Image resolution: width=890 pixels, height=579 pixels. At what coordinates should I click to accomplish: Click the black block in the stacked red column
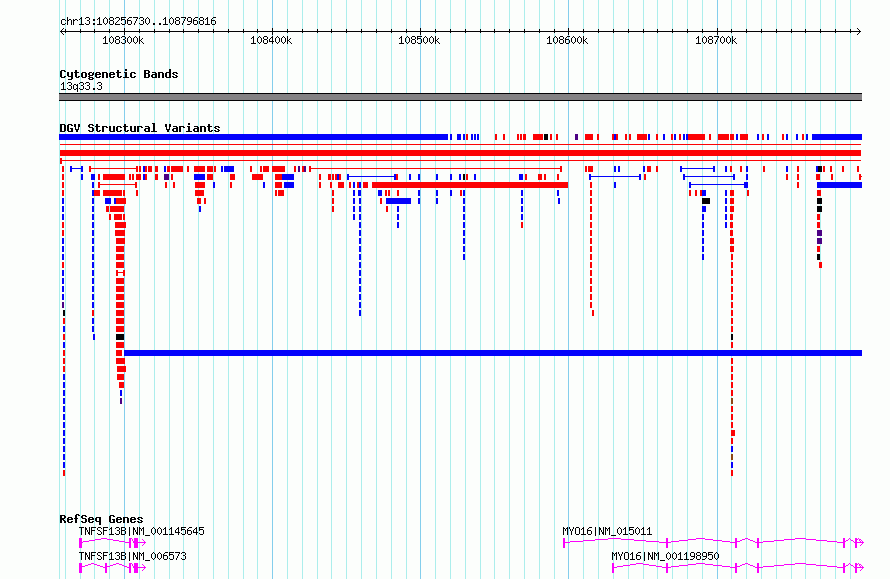tap(120, 337)
